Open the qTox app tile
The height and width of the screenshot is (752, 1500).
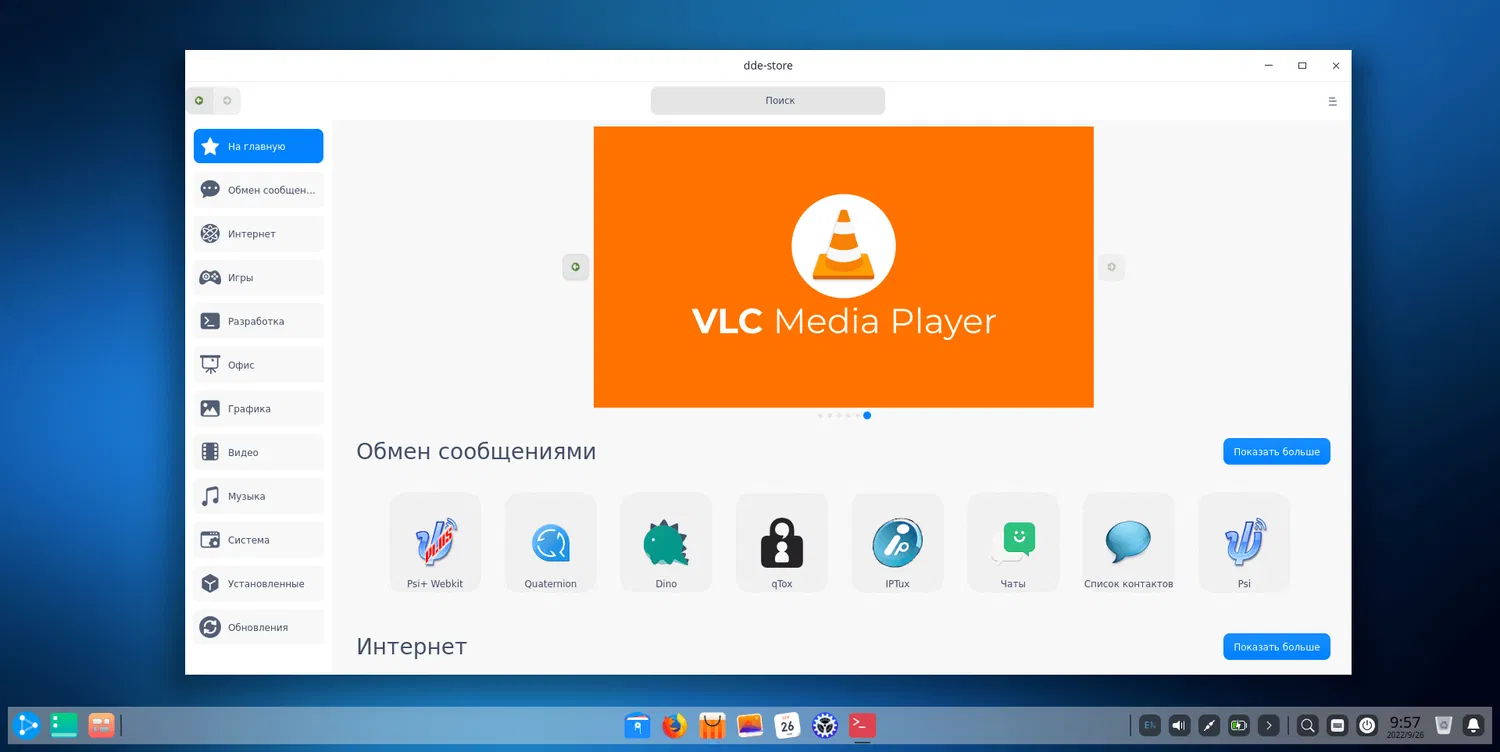click(782, 542)
